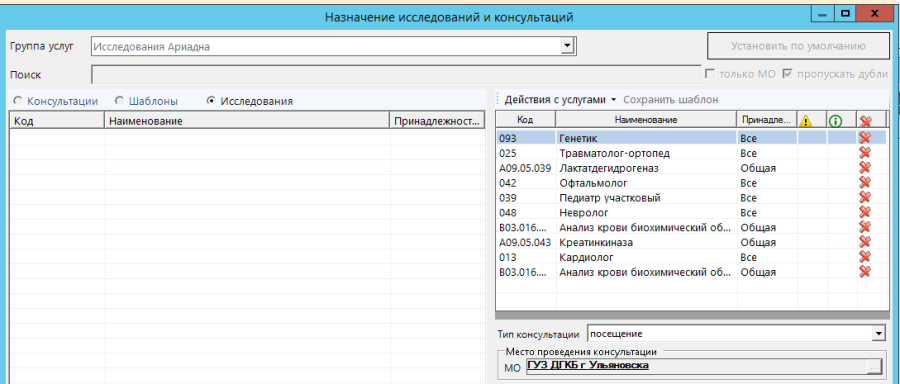Click the Установить по умолчанию button
Image resolution: width=900 pixels, height=384 pixels.
tap(797, 46)
